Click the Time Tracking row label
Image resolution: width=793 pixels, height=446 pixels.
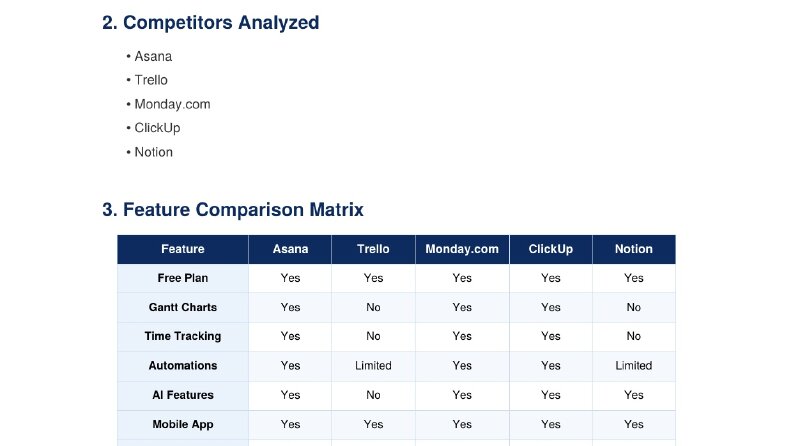tap(183, 336)
